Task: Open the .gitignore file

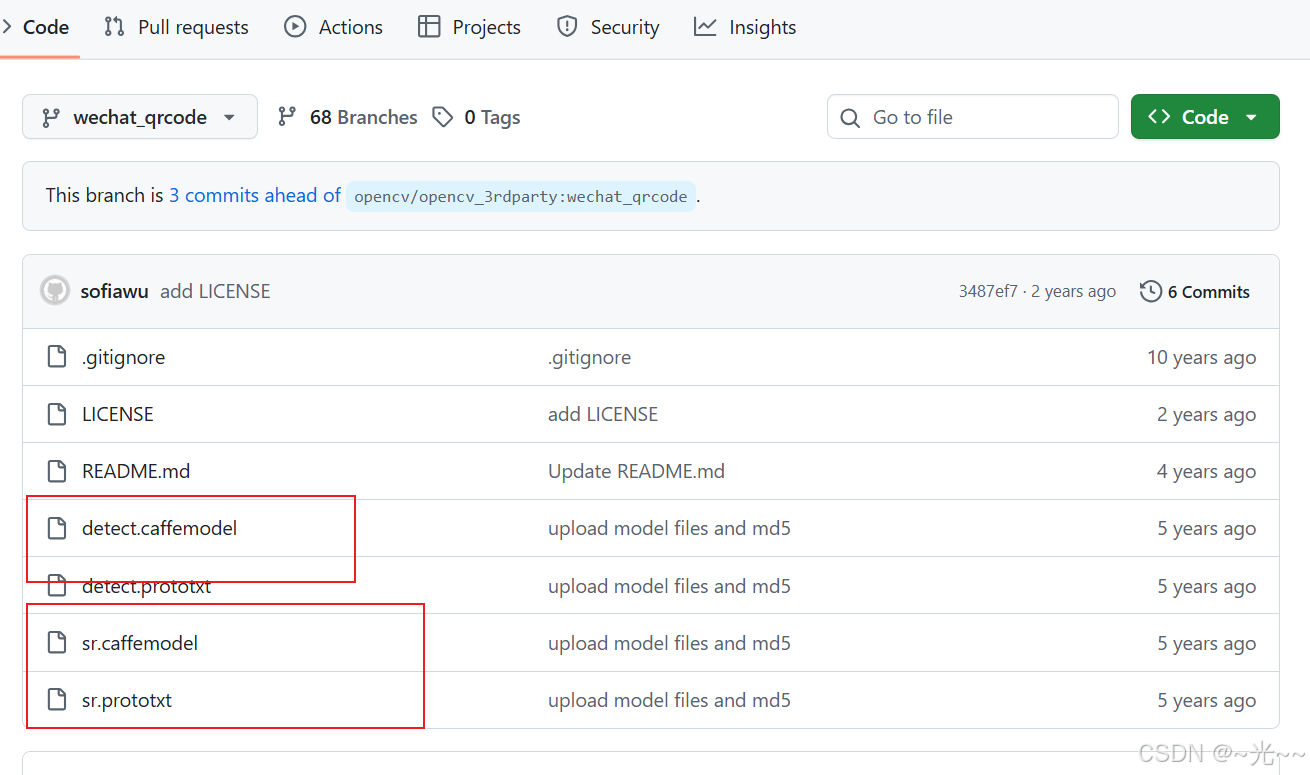Action: tap(124, 357)
